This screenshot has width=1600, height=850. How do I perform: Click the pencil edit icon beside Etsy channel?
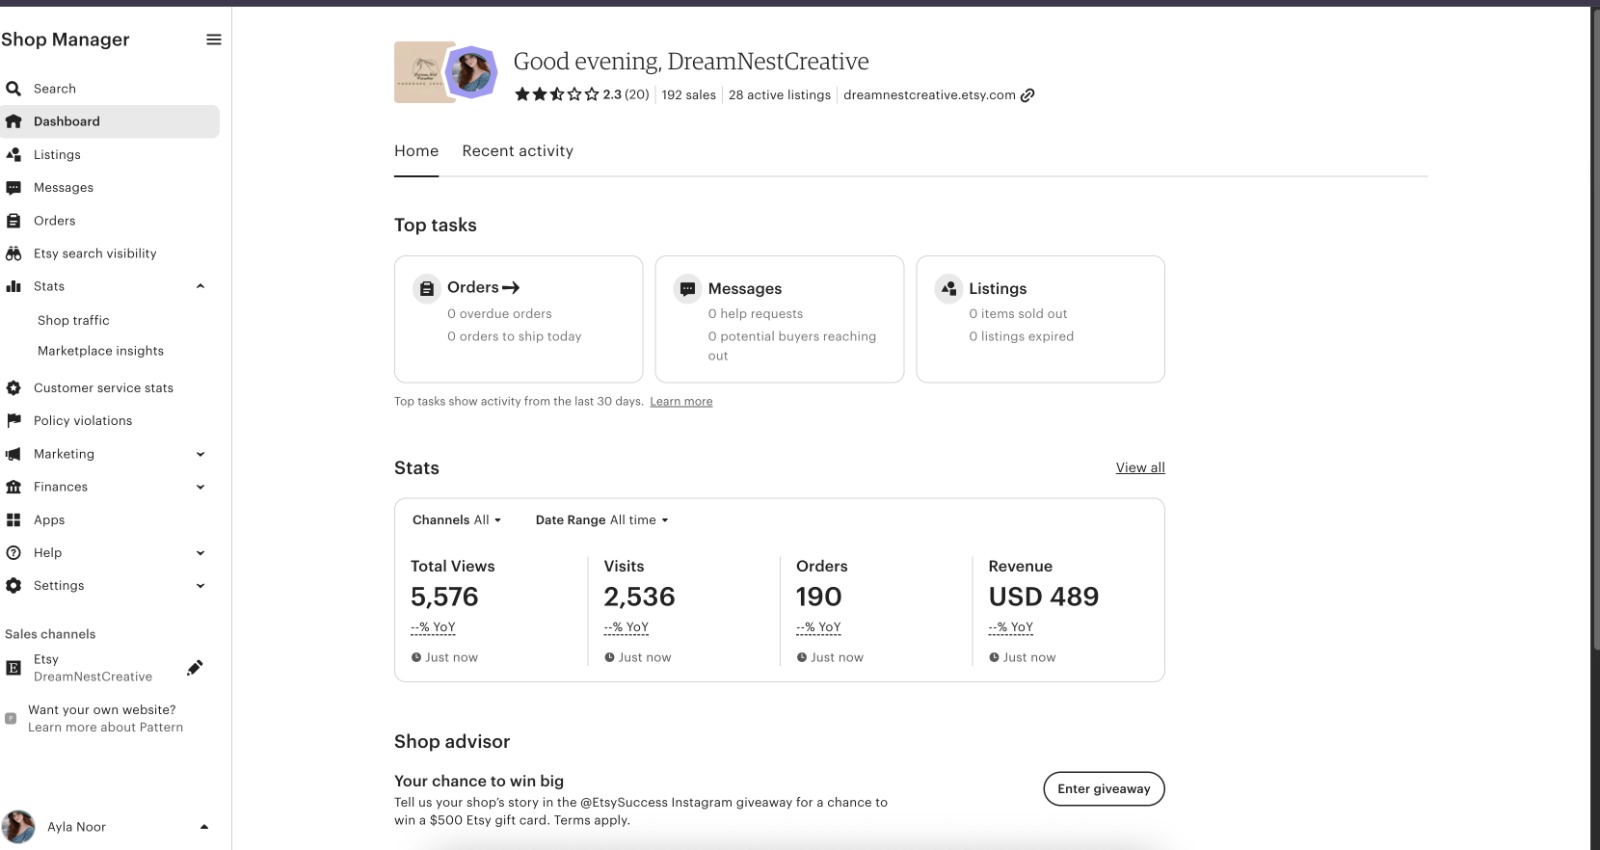tap(195, 667)
